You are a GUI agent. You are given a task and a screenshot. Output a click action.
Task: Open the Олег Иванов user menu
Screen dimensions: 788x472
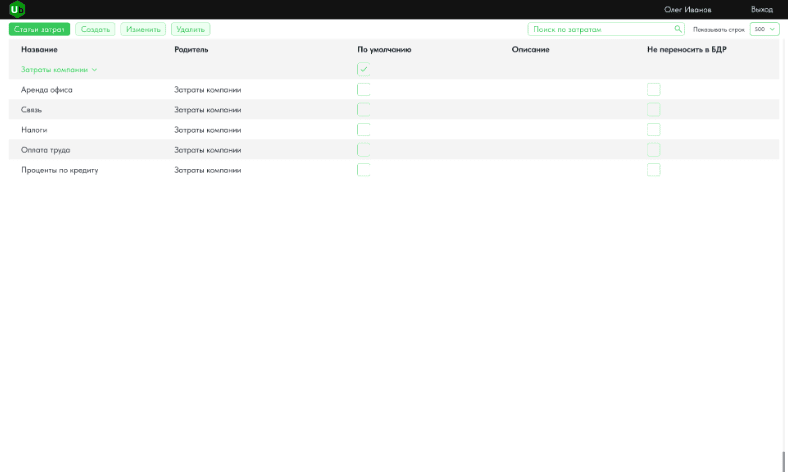click(x=687, y=9)
